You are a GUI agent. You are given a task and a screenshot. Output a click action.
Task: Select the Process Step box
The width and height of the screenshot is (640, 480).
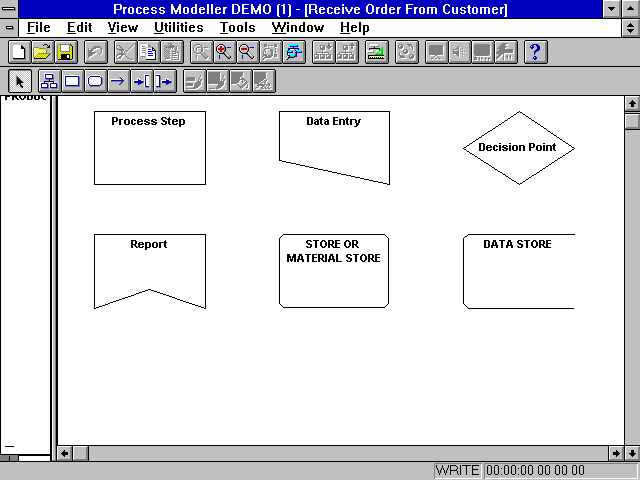(x=149, y=148)
